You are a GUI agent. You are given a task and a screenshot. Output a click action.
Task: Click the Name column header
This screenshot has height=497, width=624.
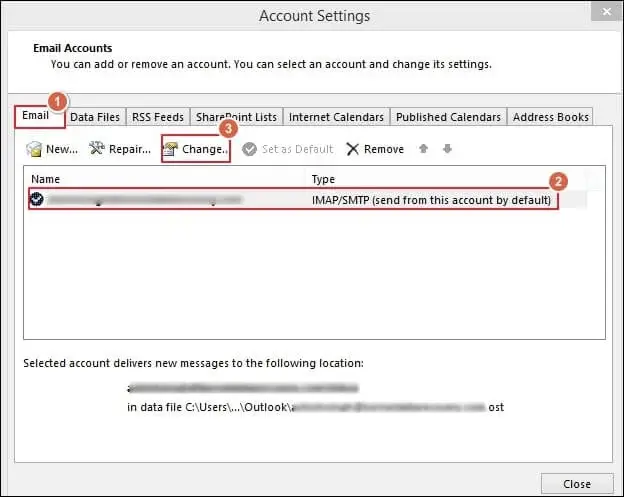45,179
